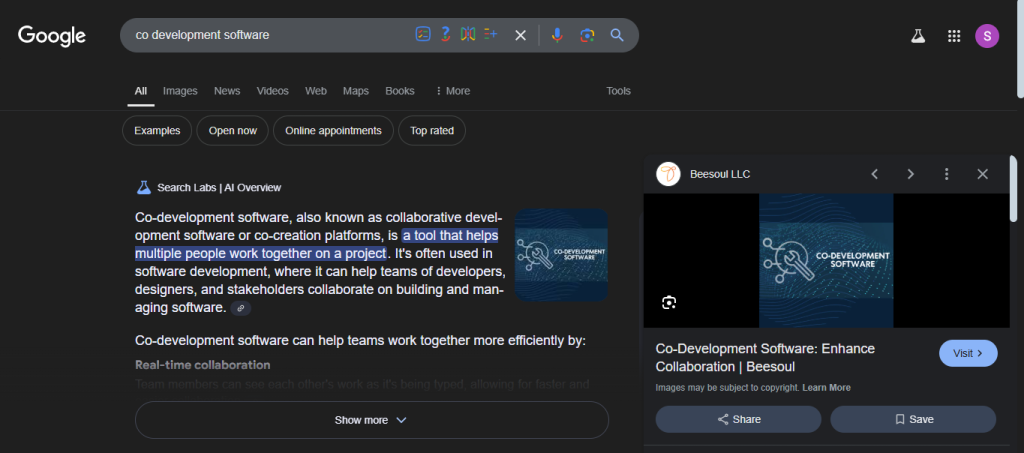Click 'Real-time collaboration' heading
Viewport: 1024px width, 453px height.
202,365
